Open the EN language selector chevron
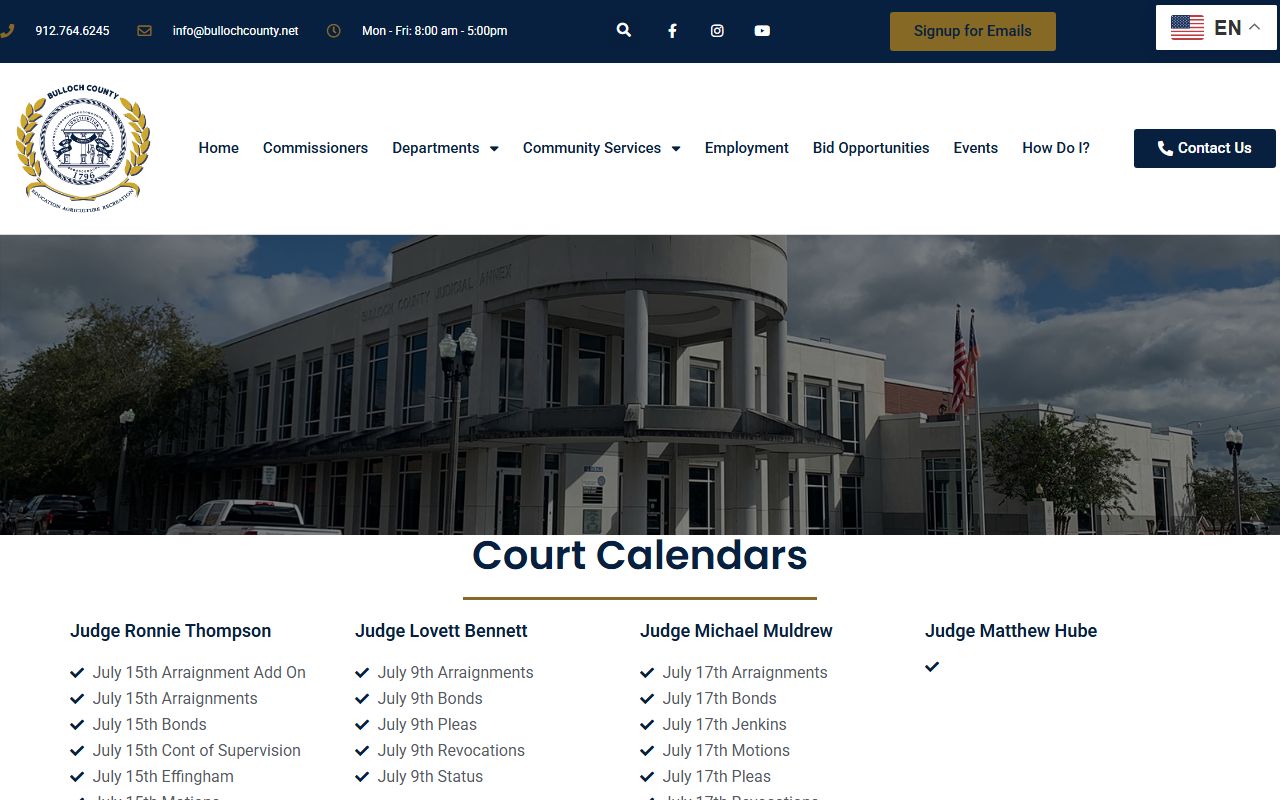1280x800 pixels. coord(1254,27)
